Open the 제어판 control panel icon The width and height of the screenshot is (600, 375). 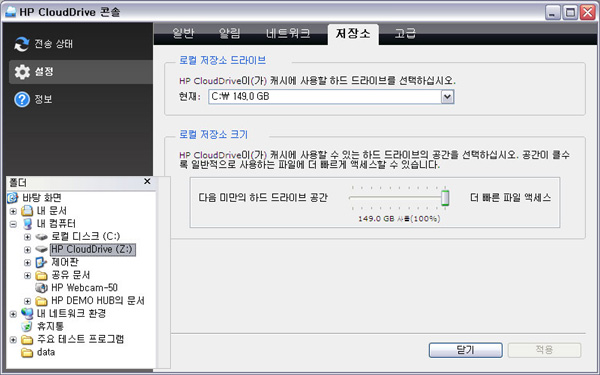[x=41, y=262]
